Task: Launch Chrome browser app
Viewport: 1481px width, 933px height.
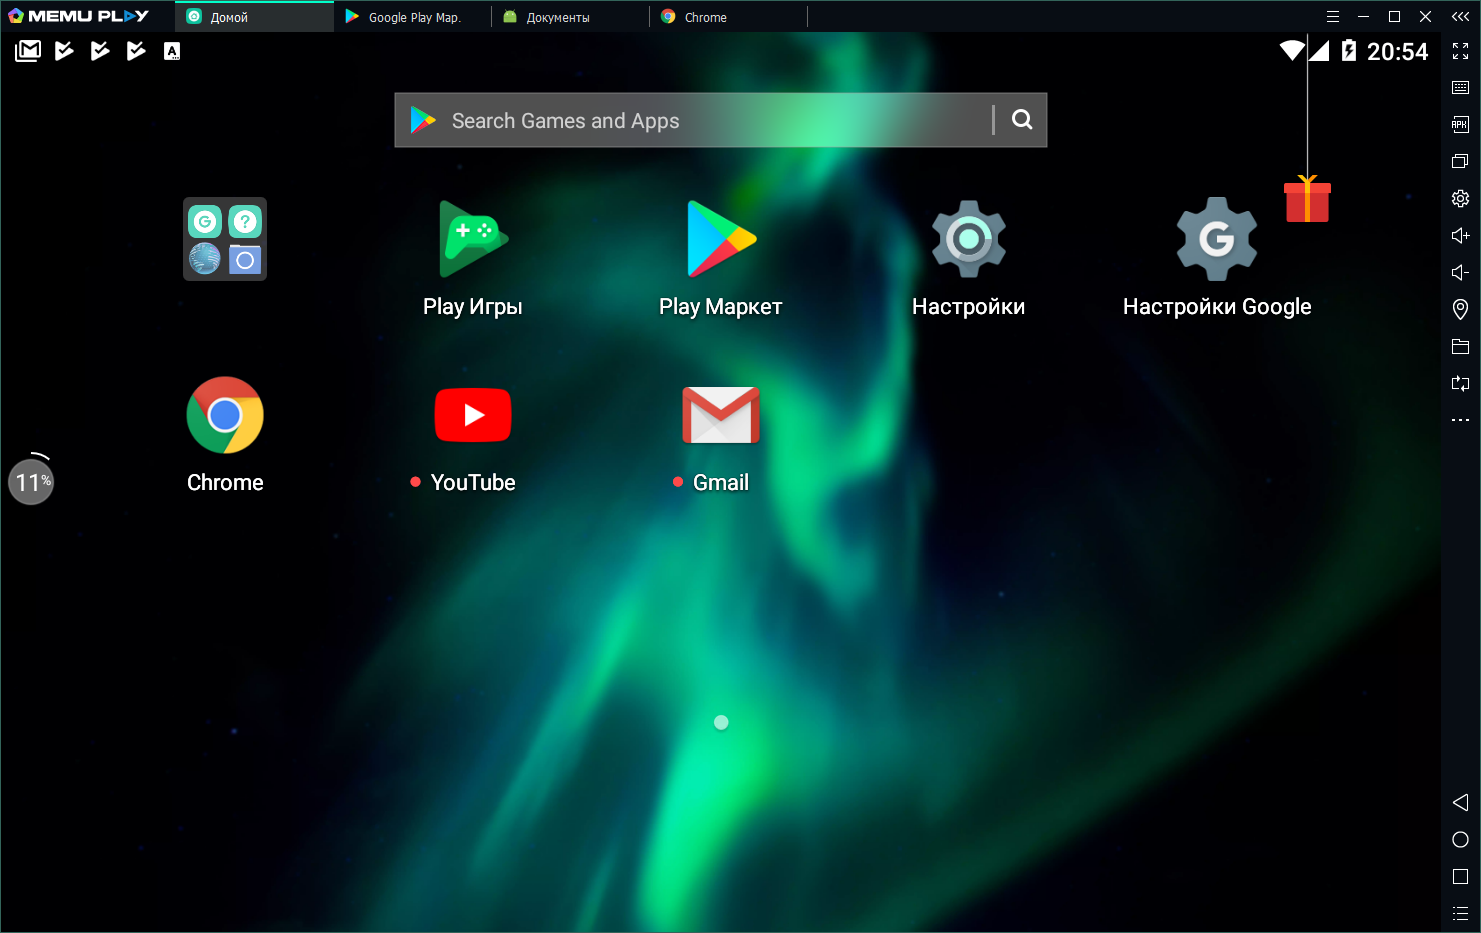Action: coord(225,416)
